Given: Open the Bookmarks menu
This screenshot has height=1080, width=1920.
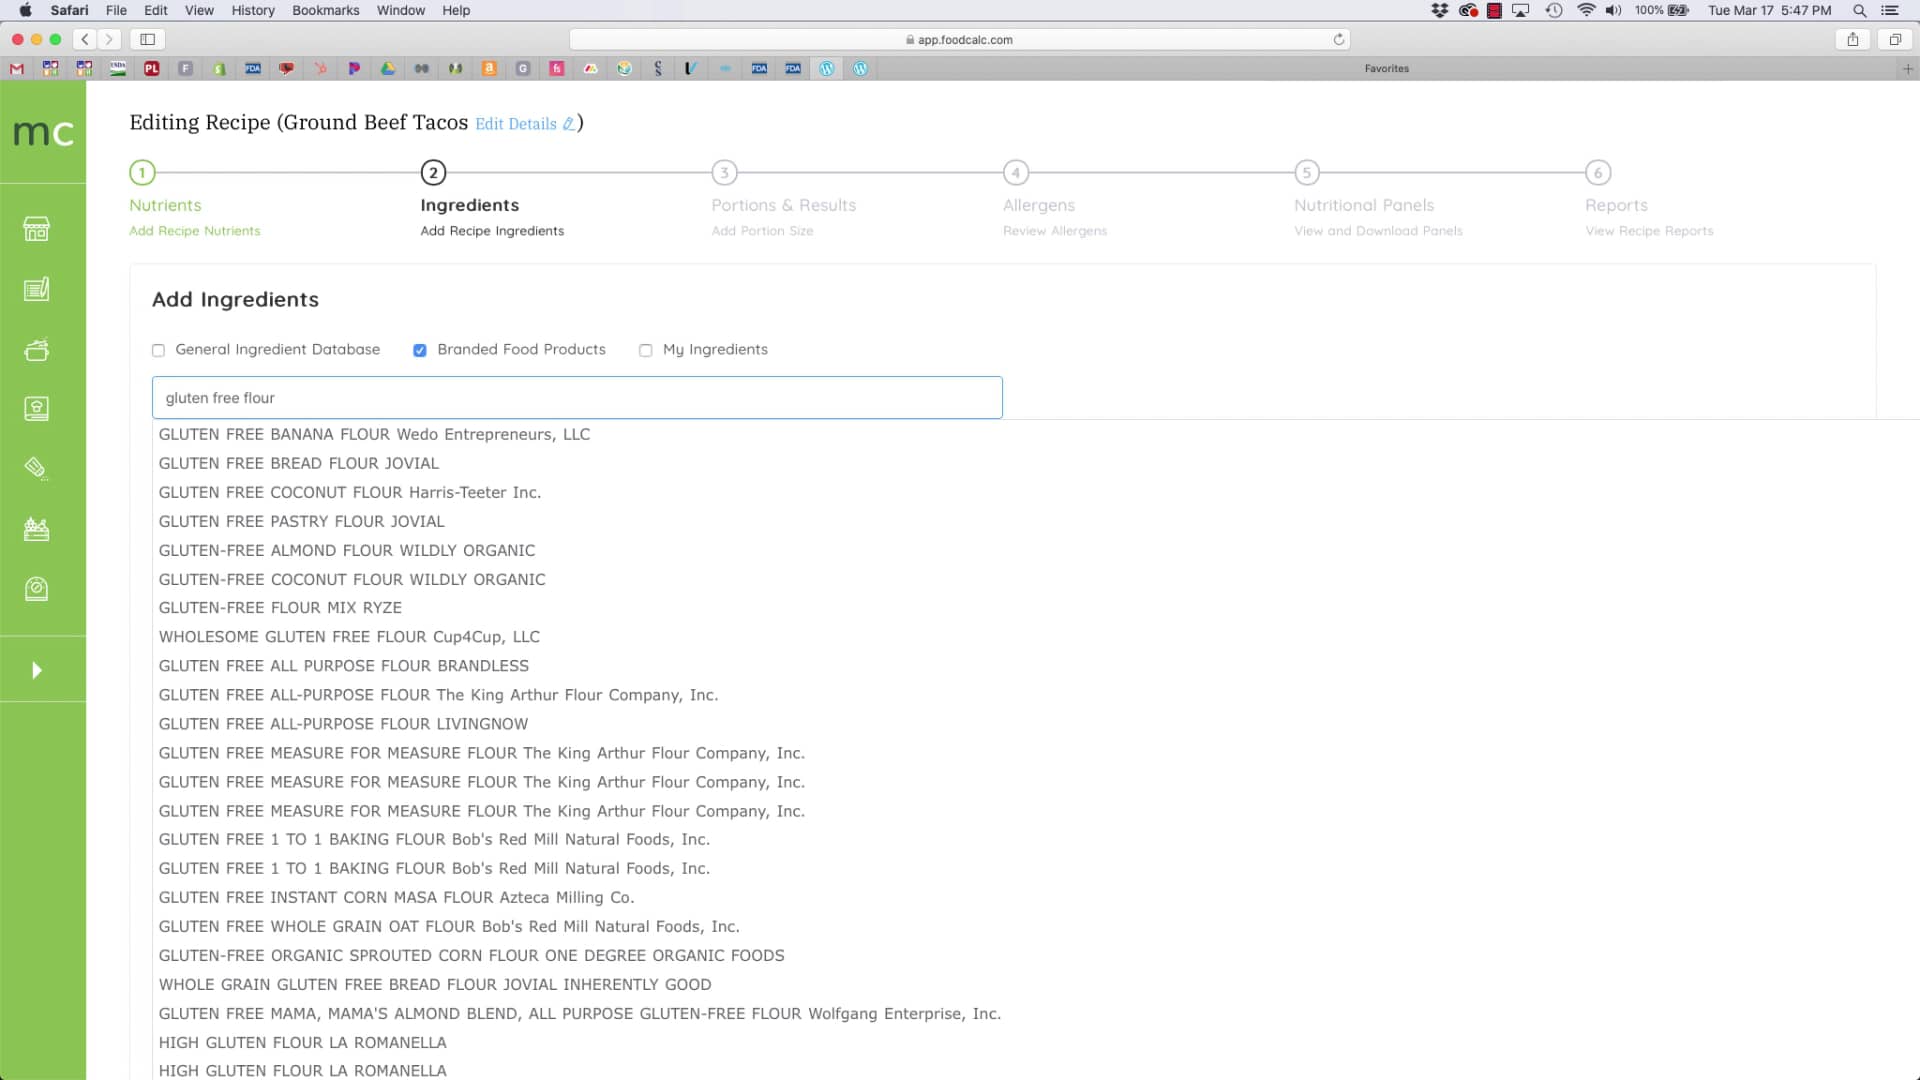Looking at the screenshot, I should pos(325,10).
